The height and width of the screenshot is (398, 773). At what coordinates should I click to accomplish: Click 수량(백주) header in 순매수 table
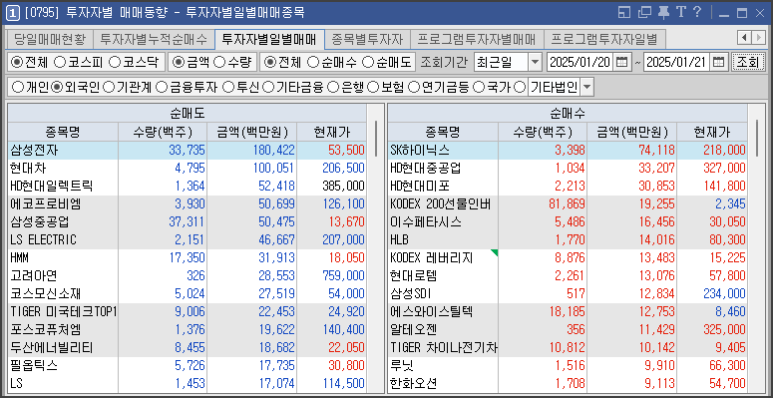click(542, 132)
